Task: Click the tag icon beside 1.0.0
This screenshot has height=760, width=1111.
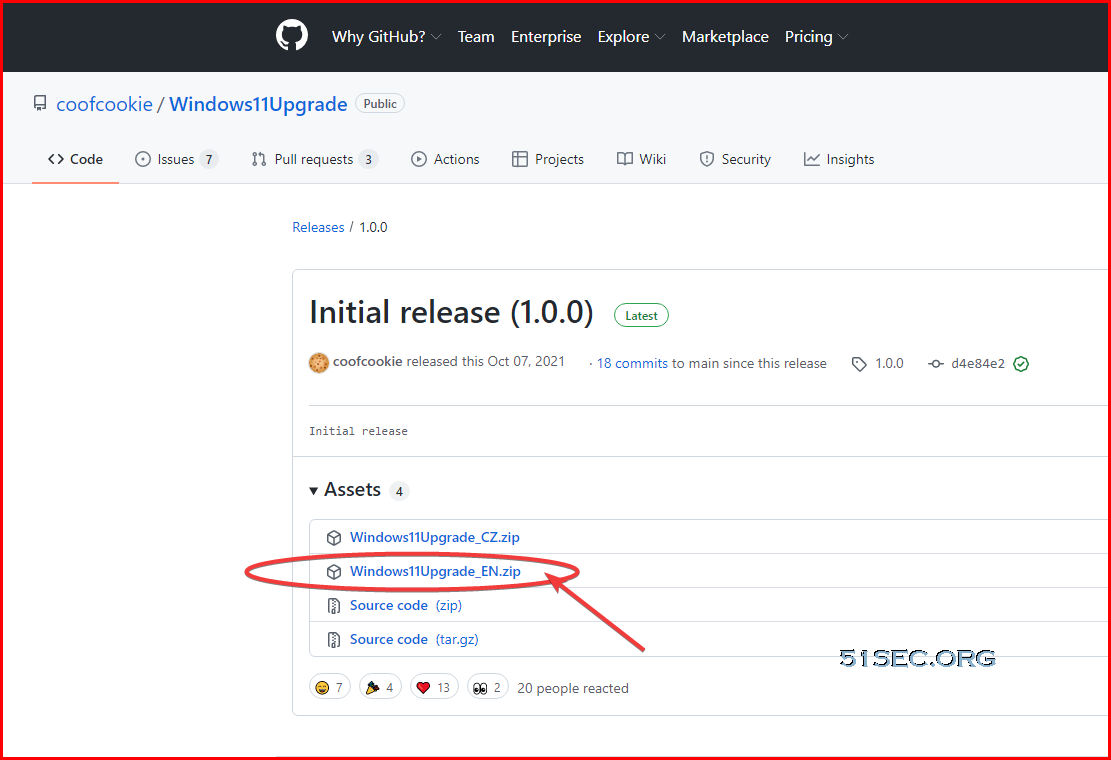Action: [859, 364]
